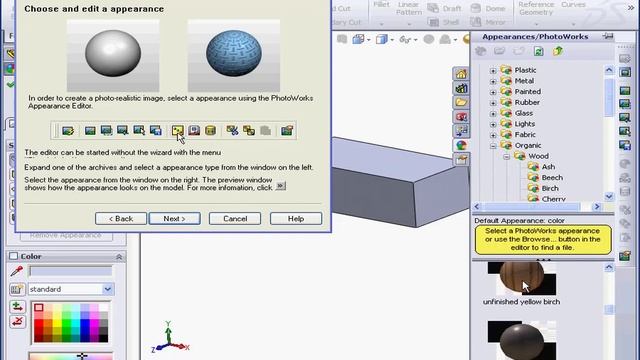Click the highlighted yellow icon under the cursor
The image size is (640, 360).
click(178, 131)
